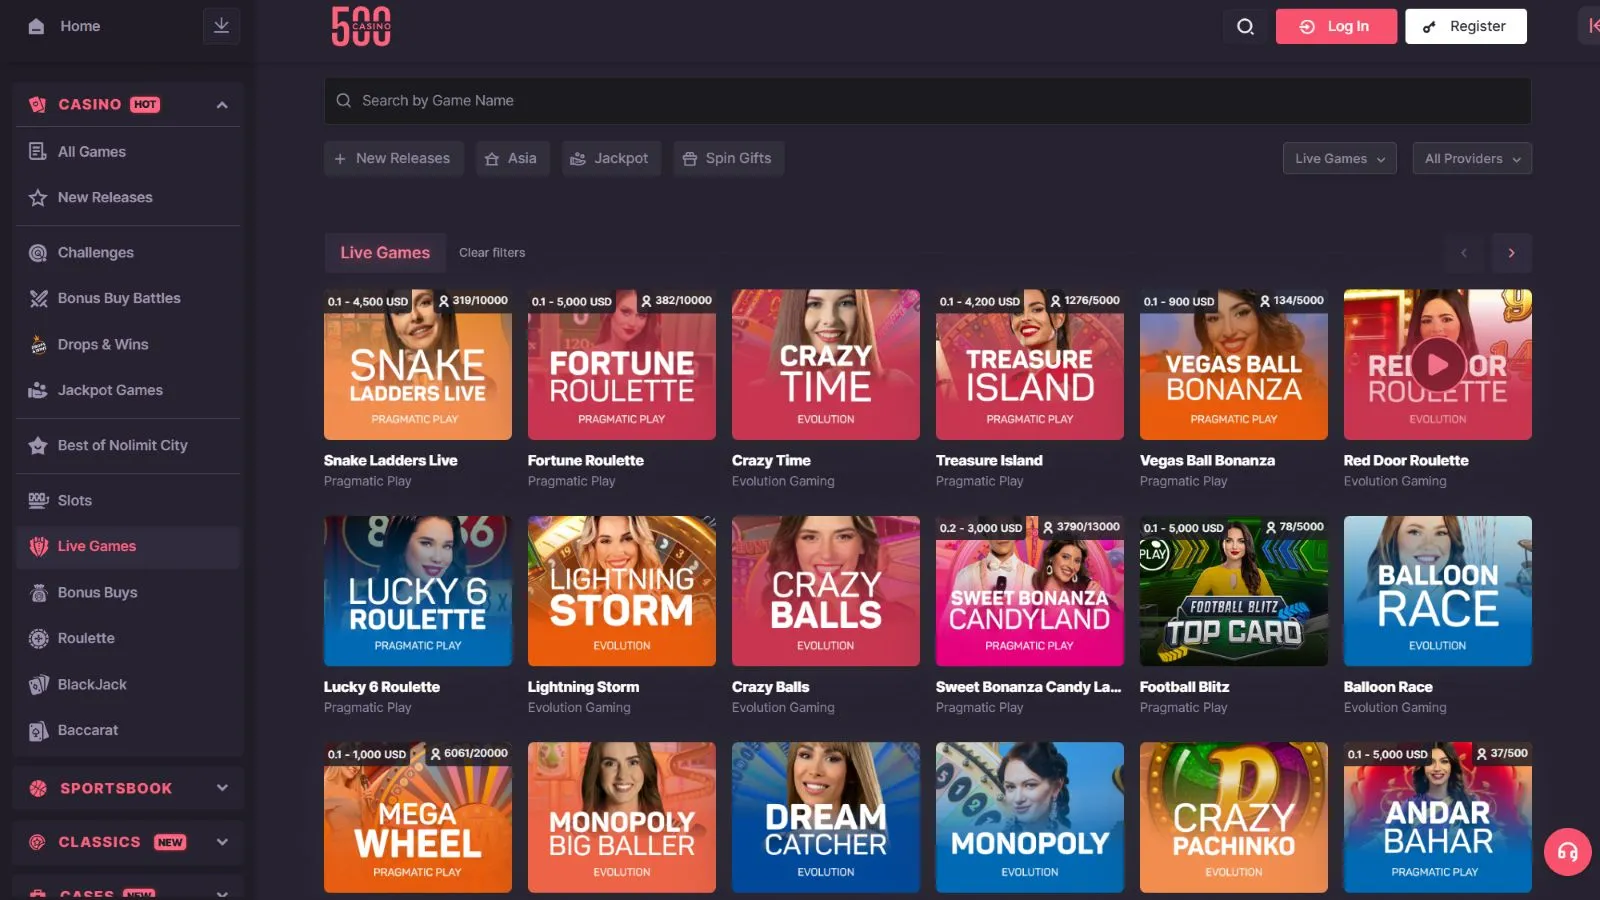Click the 500 Casino logo
This screenshot has height=900, width=1600.
pos(361,27)
